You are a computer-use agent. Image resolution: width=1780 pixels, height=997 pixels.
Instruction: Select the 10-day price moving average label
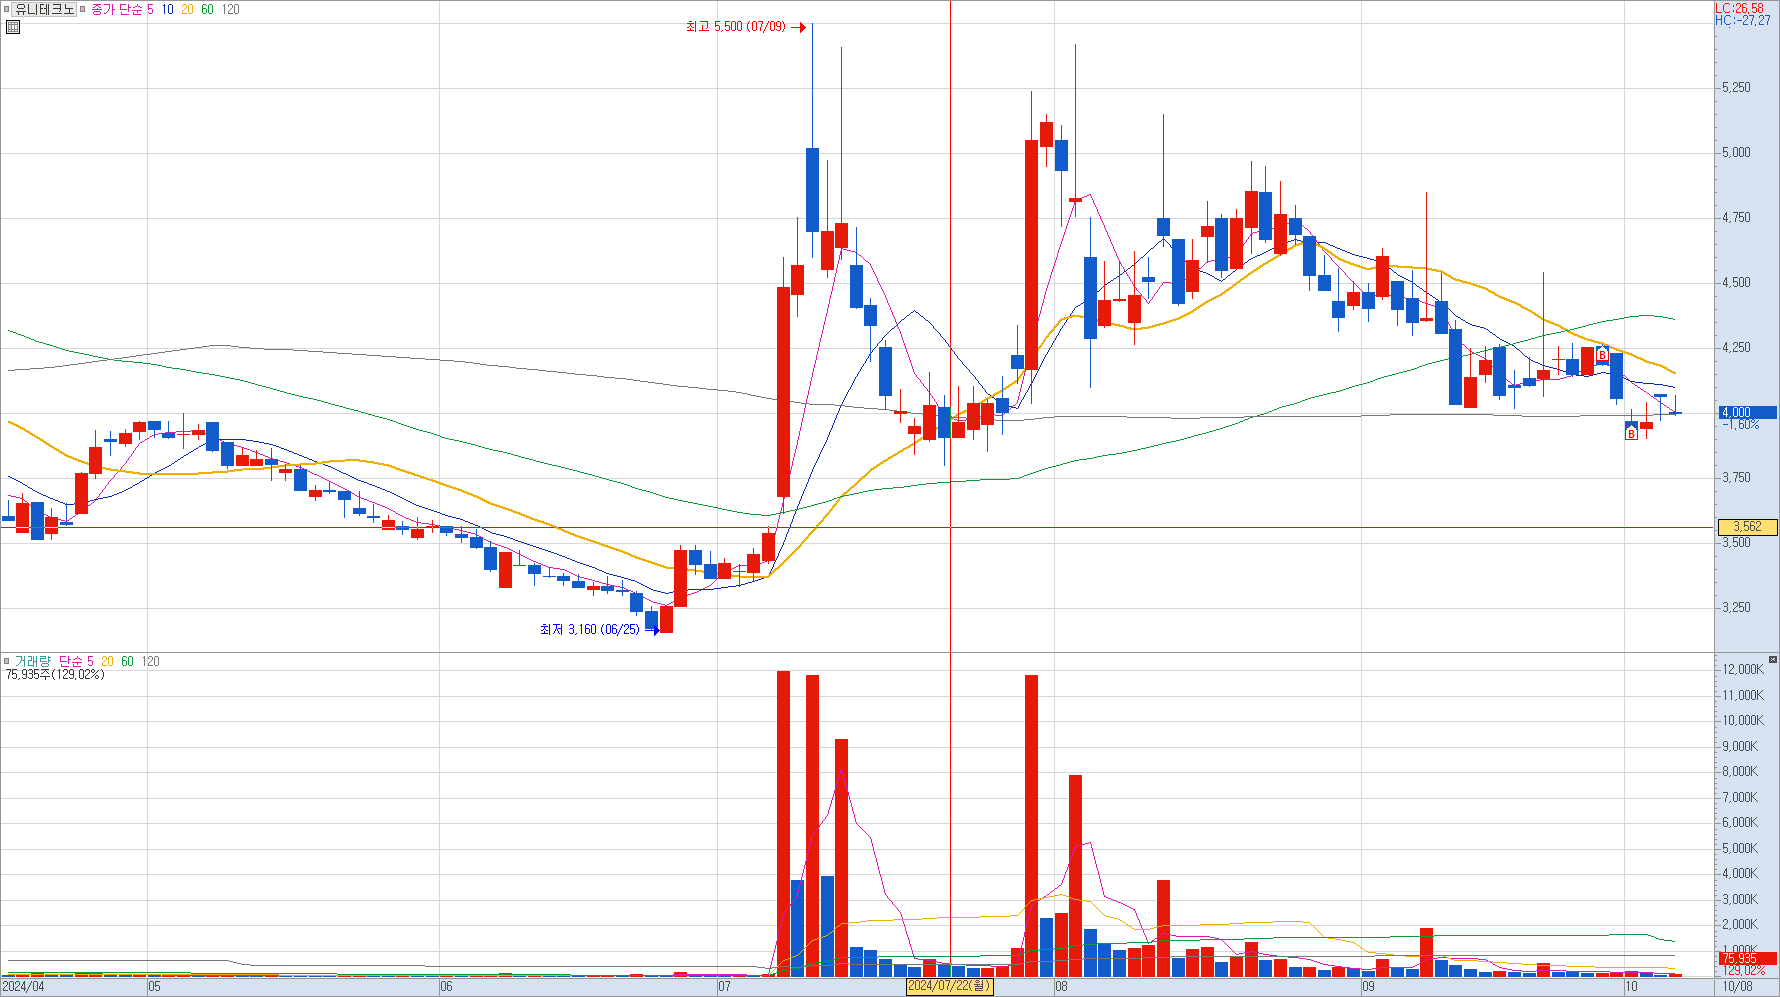(167, 9)
